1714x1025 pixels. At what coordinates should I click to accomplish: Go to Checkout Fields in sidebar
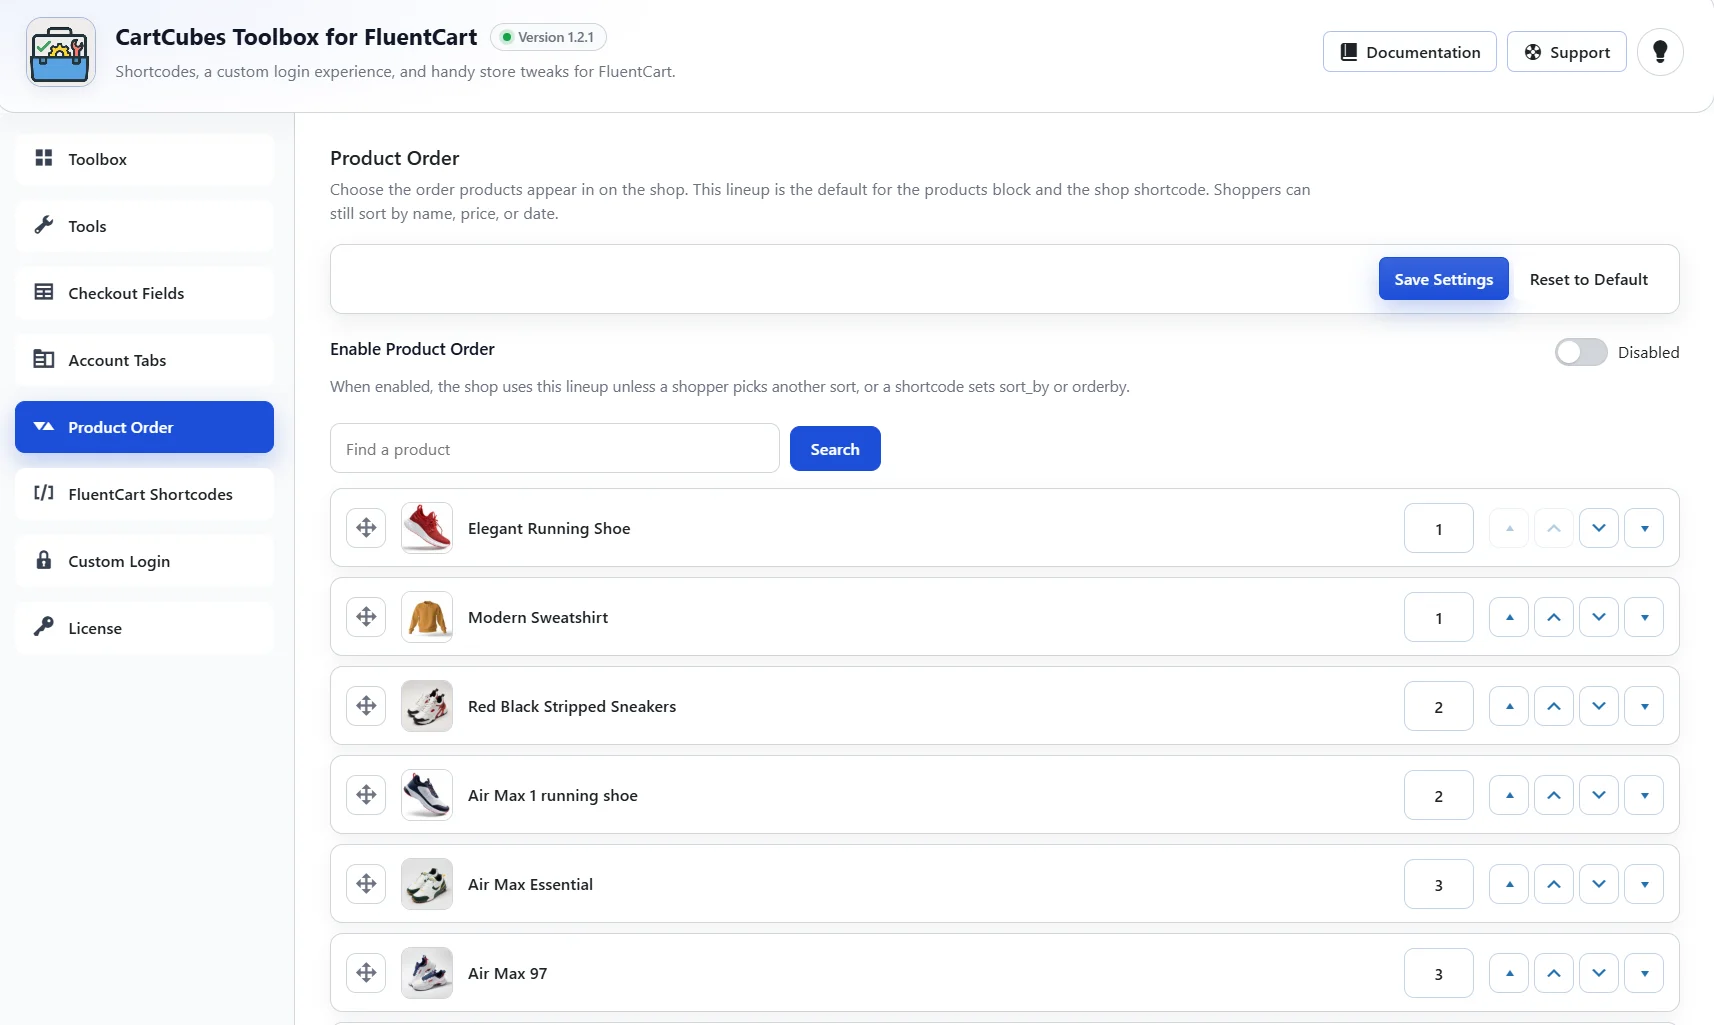click(x=144, y=293)
